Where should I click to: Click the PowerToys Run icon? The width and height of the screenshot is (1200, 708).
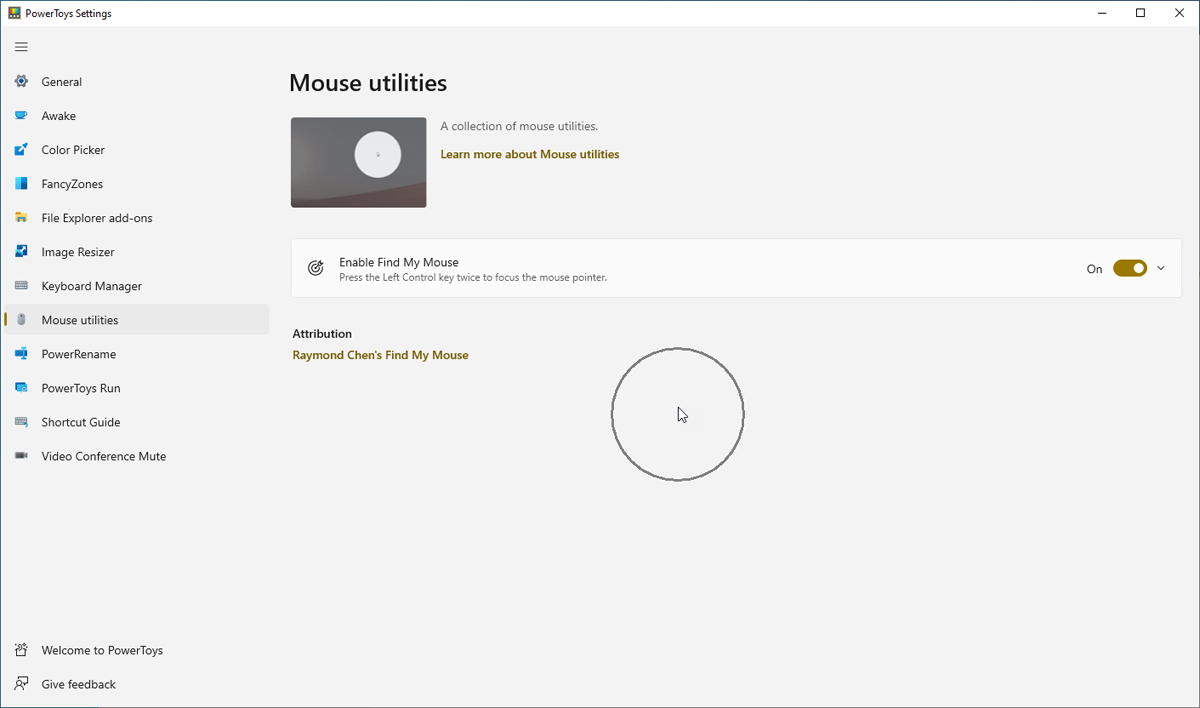pyautogui.click(x=21, y=388)
